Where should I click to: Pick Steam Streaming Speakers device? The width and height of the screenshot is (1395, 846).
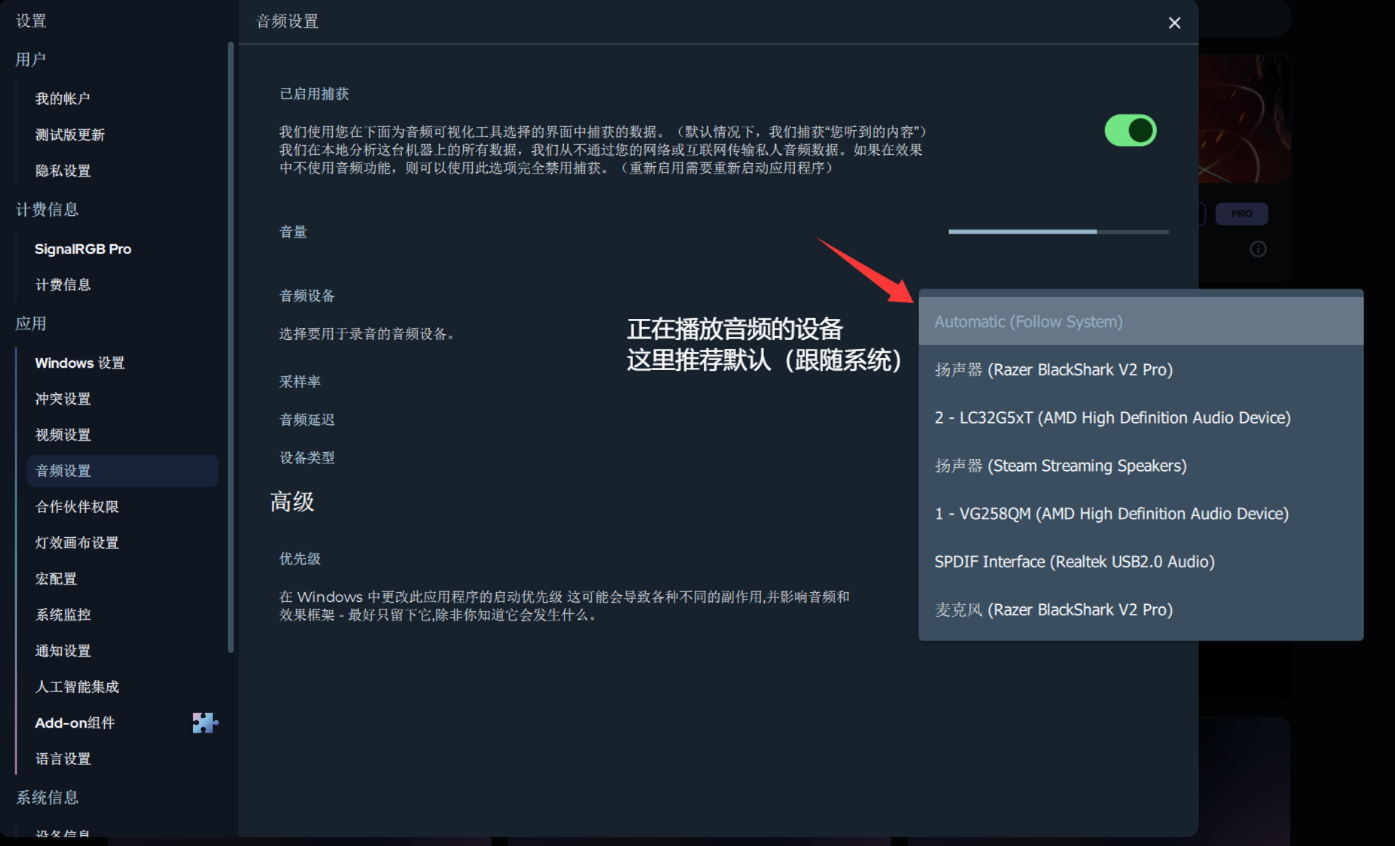click(x=1140, y=466)
